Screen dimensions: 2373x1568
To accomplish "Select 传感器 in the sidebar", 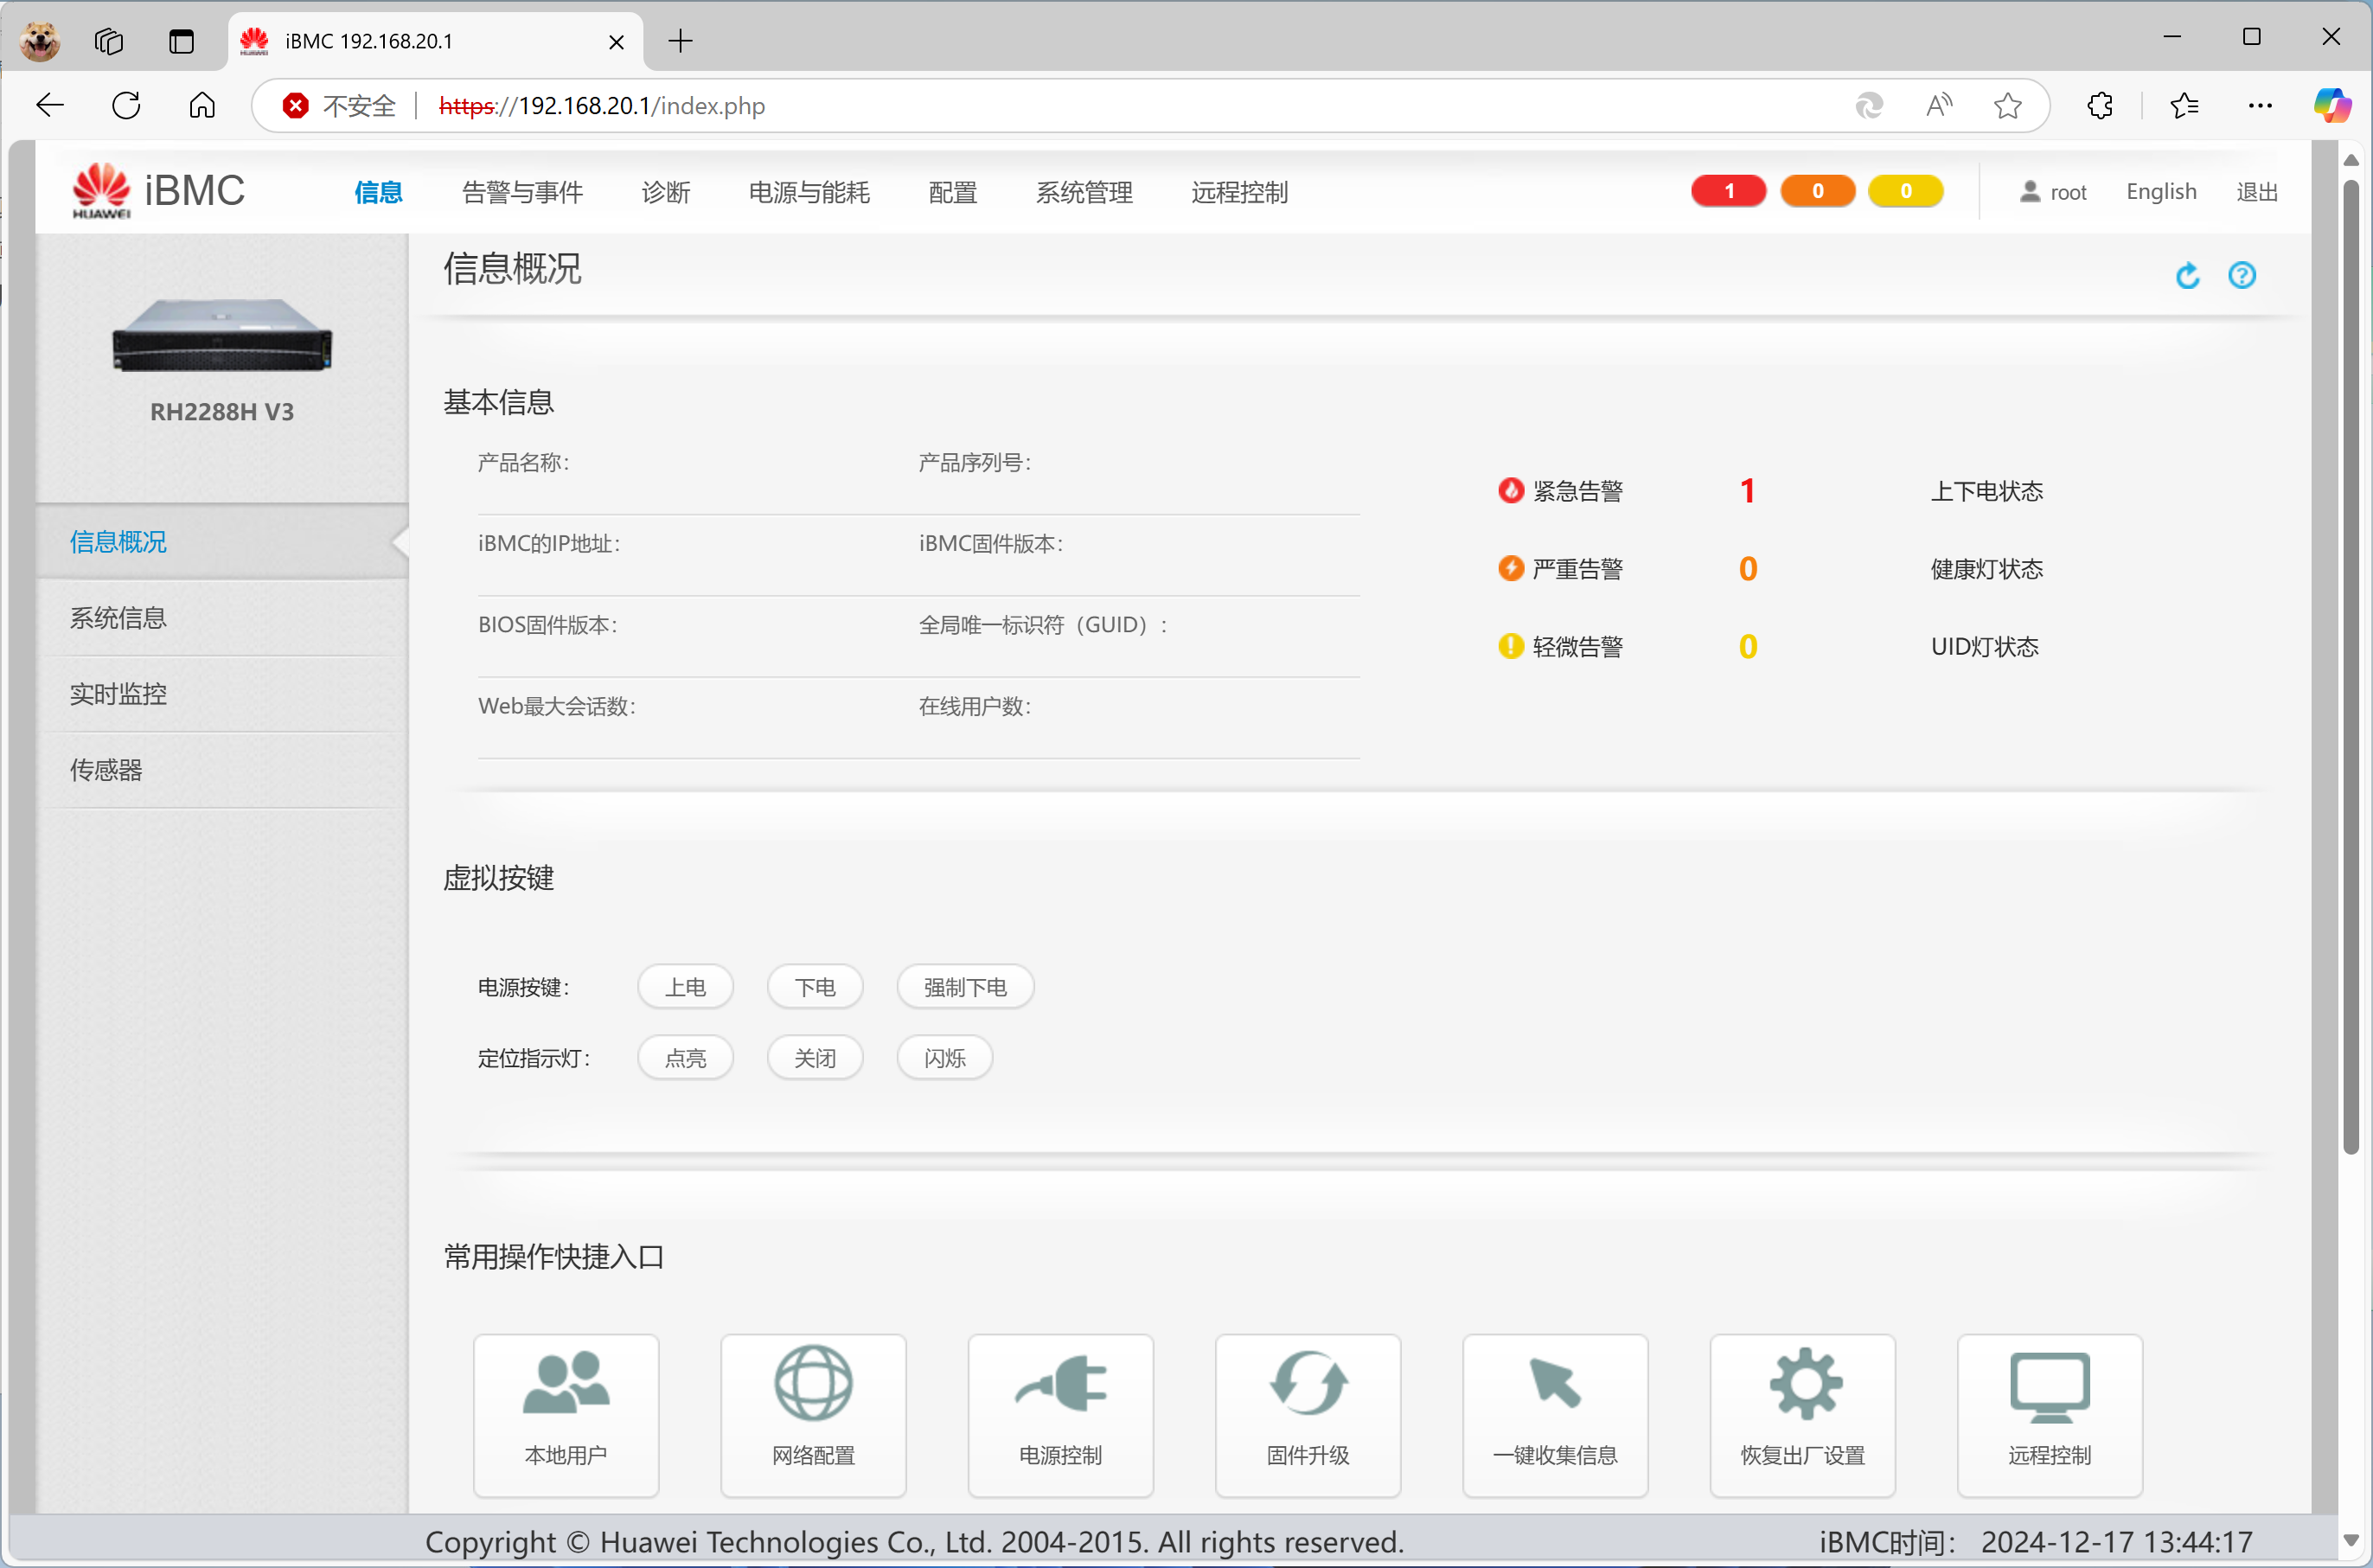I will [x=106, y=769].
